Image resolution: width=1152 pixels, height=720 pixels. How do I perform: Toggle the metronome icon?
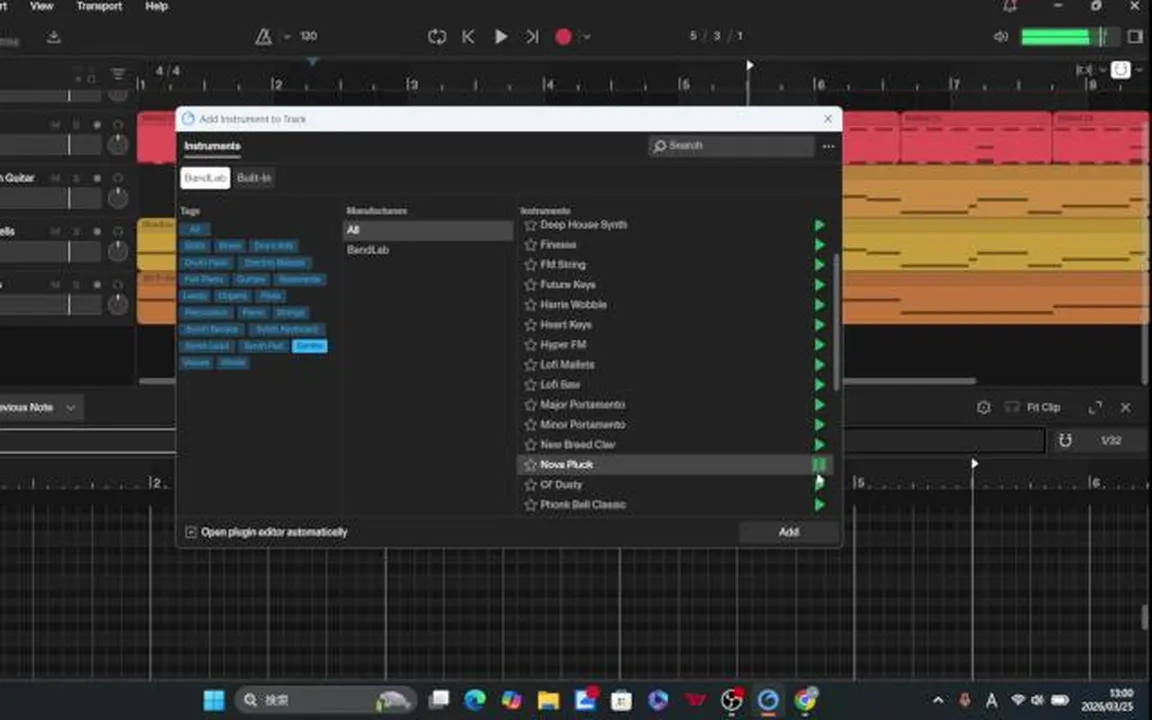(x=263, y=37)
